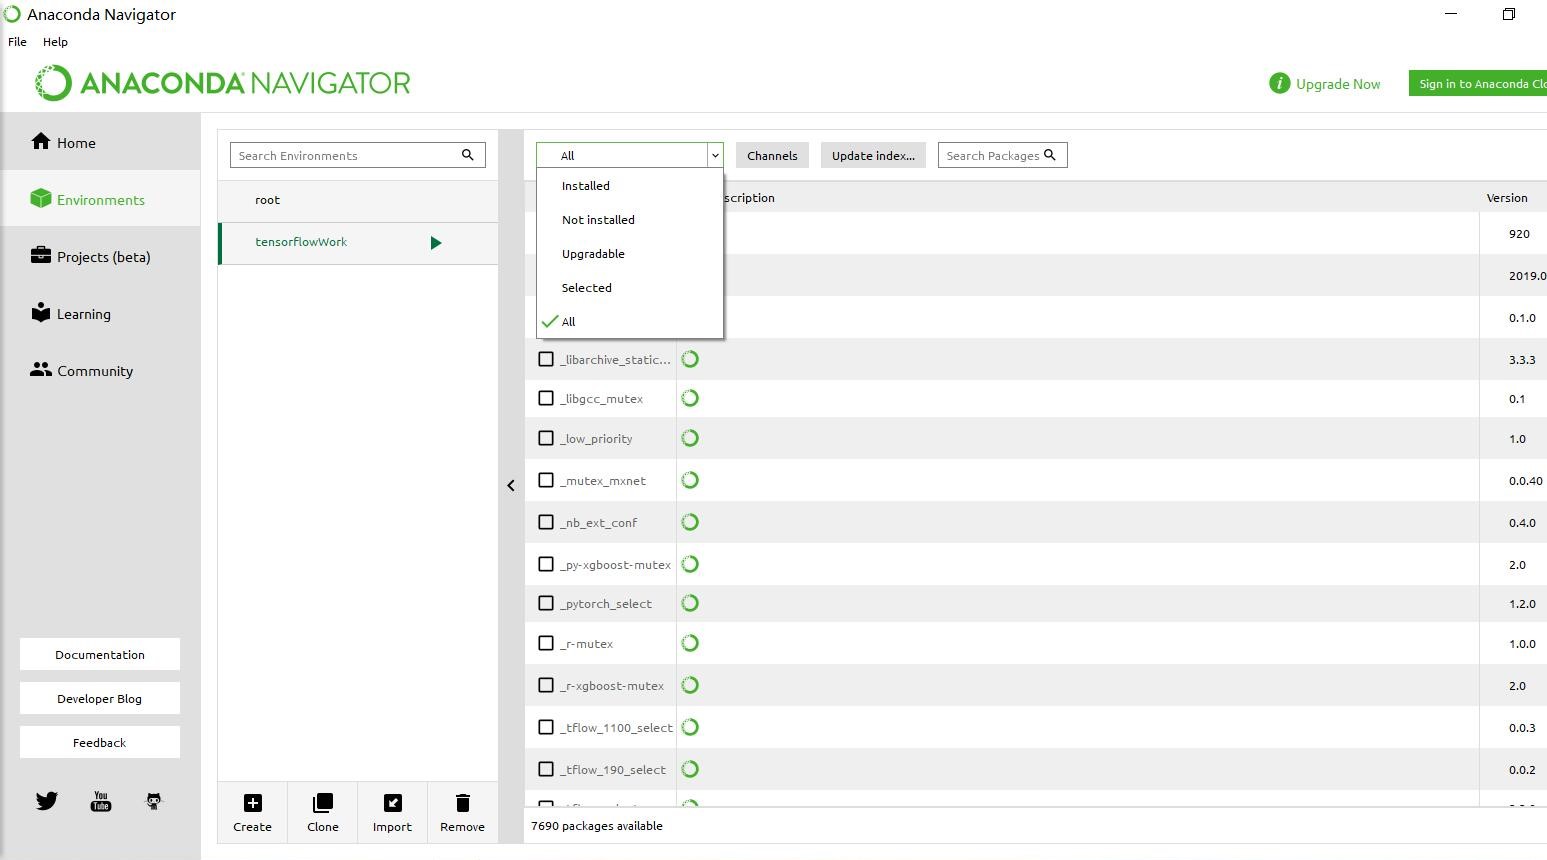Check the _low_priority package checkbox
This screenshot has height=860, width=1547.
pos(546,438)
